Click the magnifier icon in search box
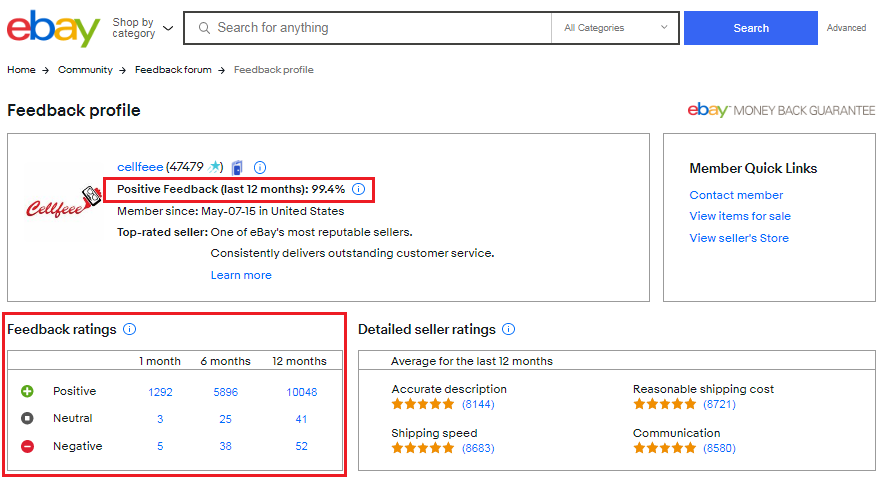Viewport: 885px width, 481px height. pyautogui.click(x=204, y=28)
